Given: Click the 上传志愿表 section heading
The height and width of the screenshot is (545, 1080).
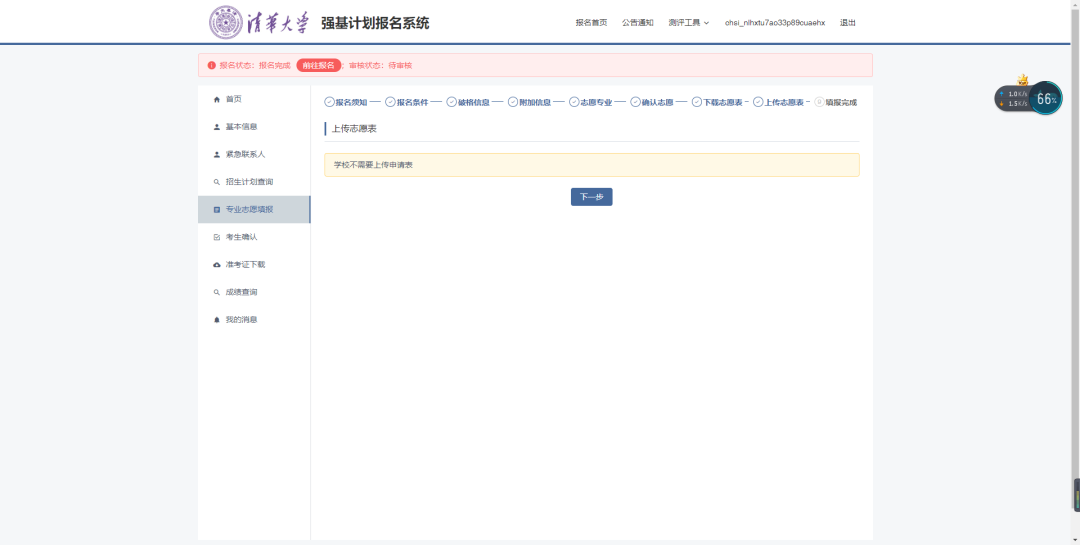Looking at the screenshot, I should (x=354, y=129).
